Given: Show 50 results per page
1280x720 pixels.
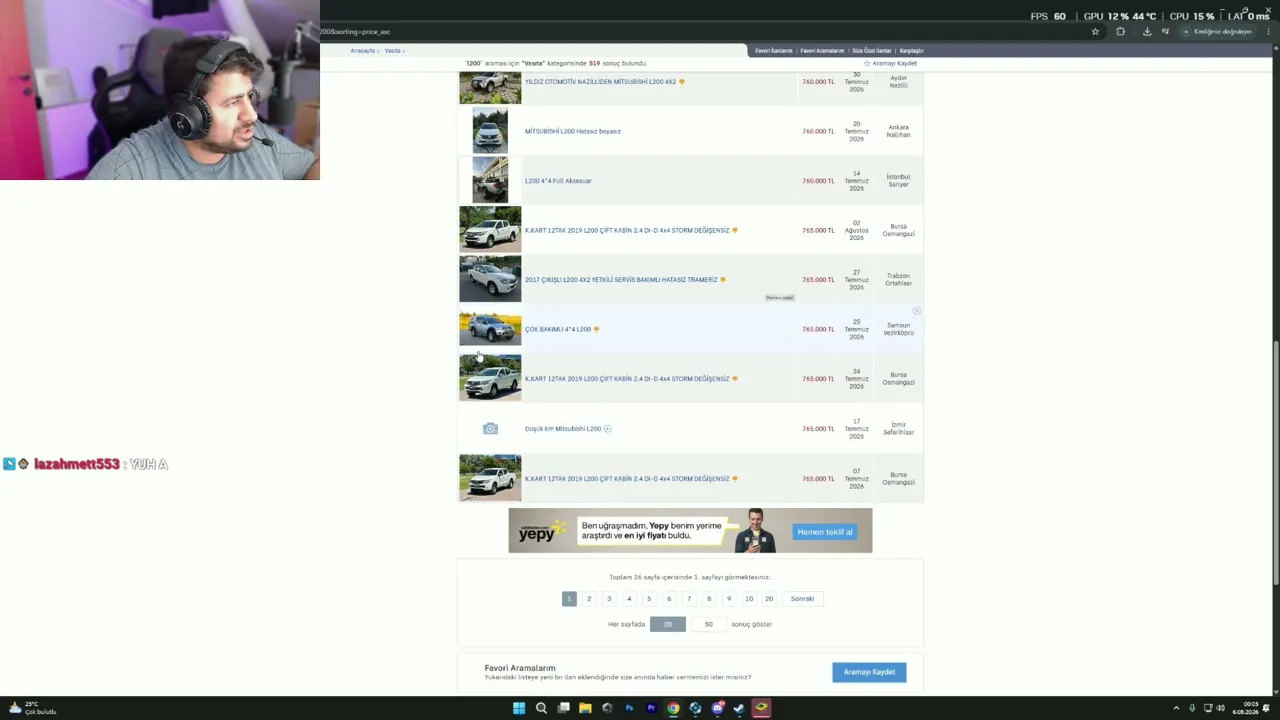Looking at the screenshot, I should [x=708, y=624].
